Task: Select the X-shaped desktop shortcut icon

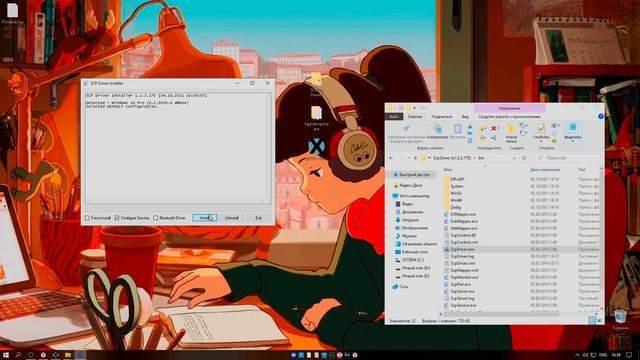Action: pyautogui.click(x=316, y=147)
